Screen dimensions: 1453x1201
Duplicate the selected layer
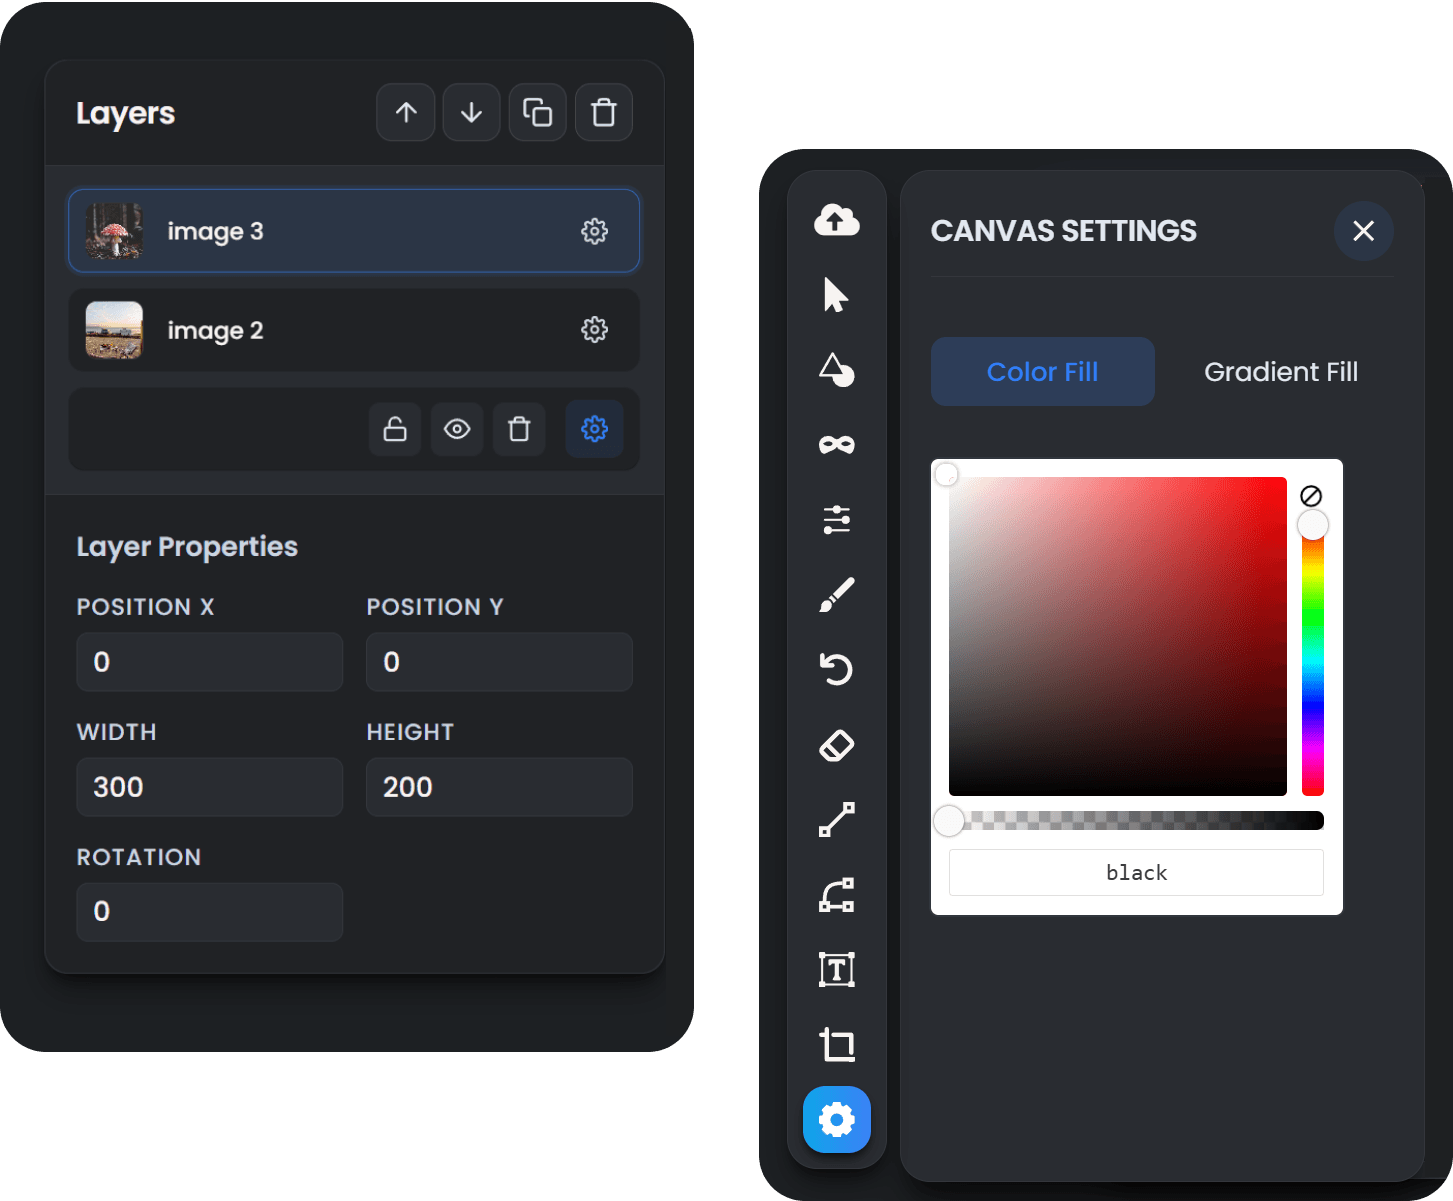point(537,112)
